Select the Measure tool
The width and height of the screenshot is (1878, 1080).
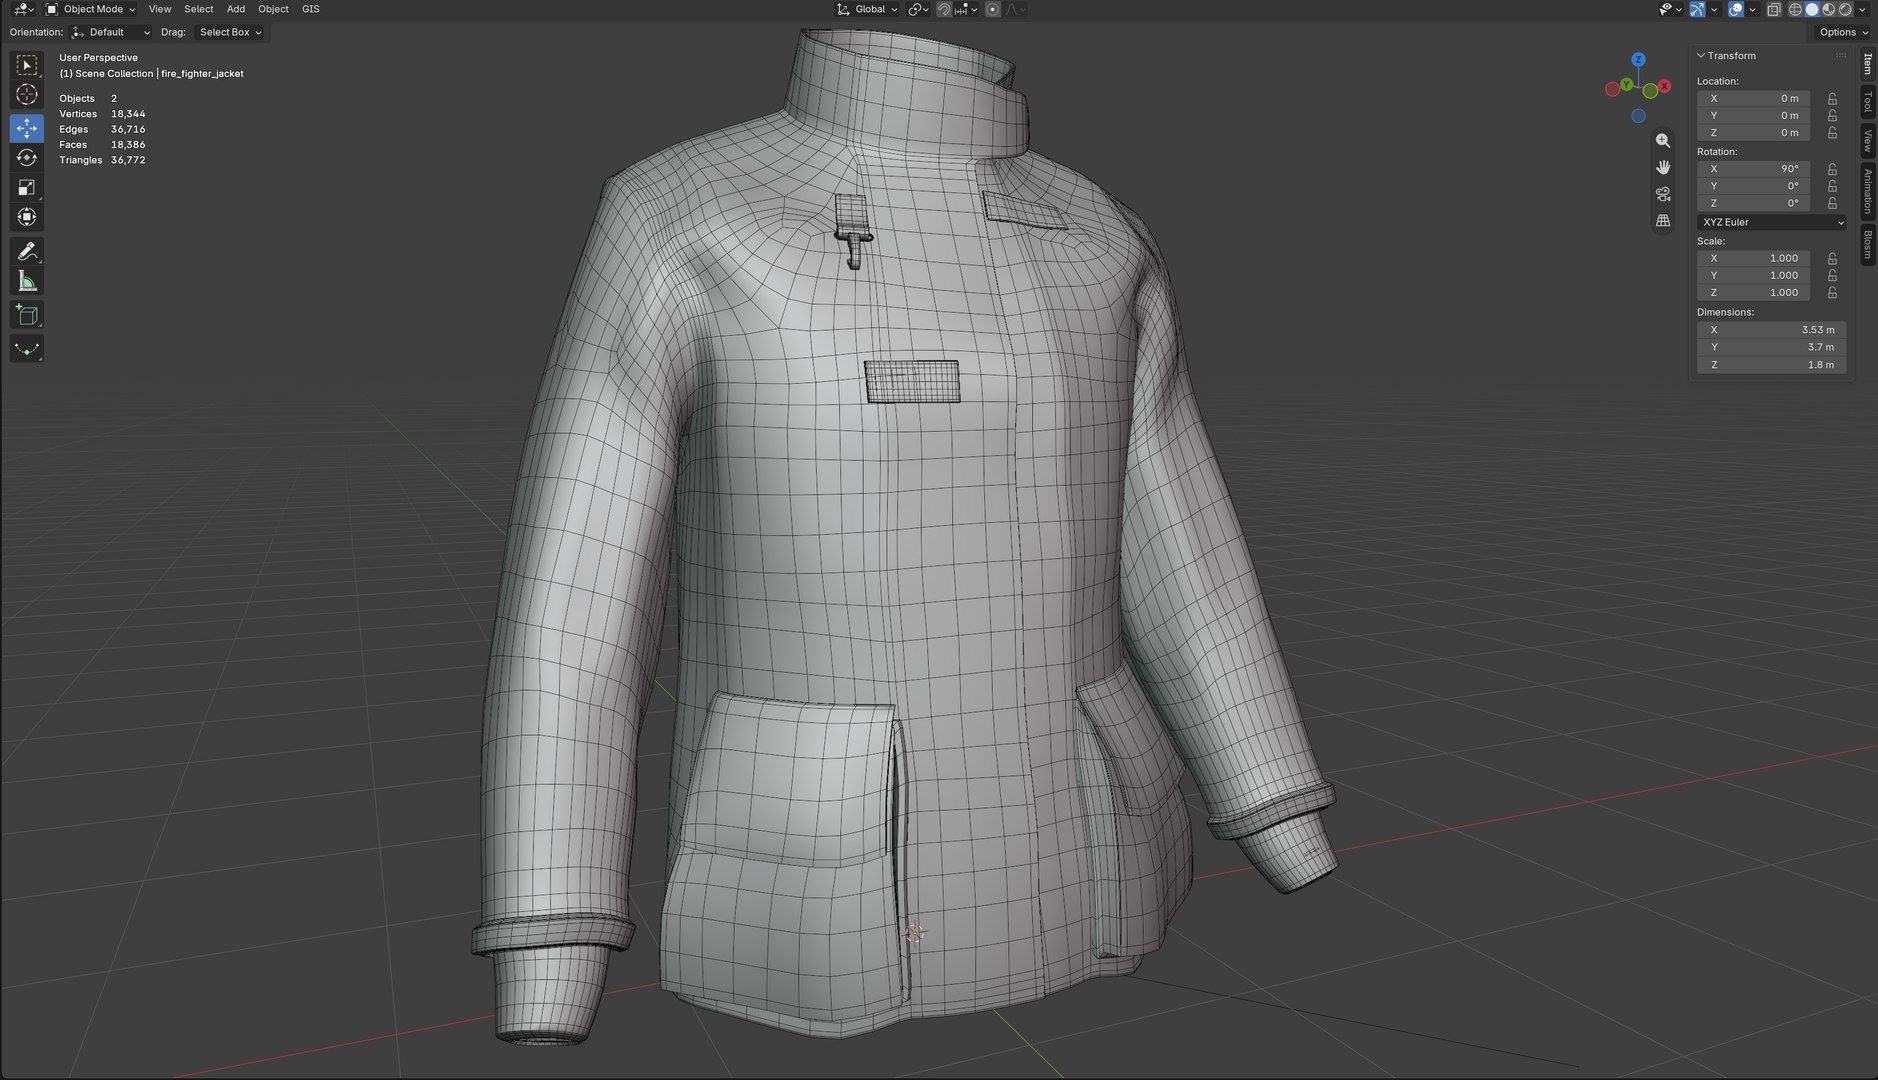(x=27, y=281)
